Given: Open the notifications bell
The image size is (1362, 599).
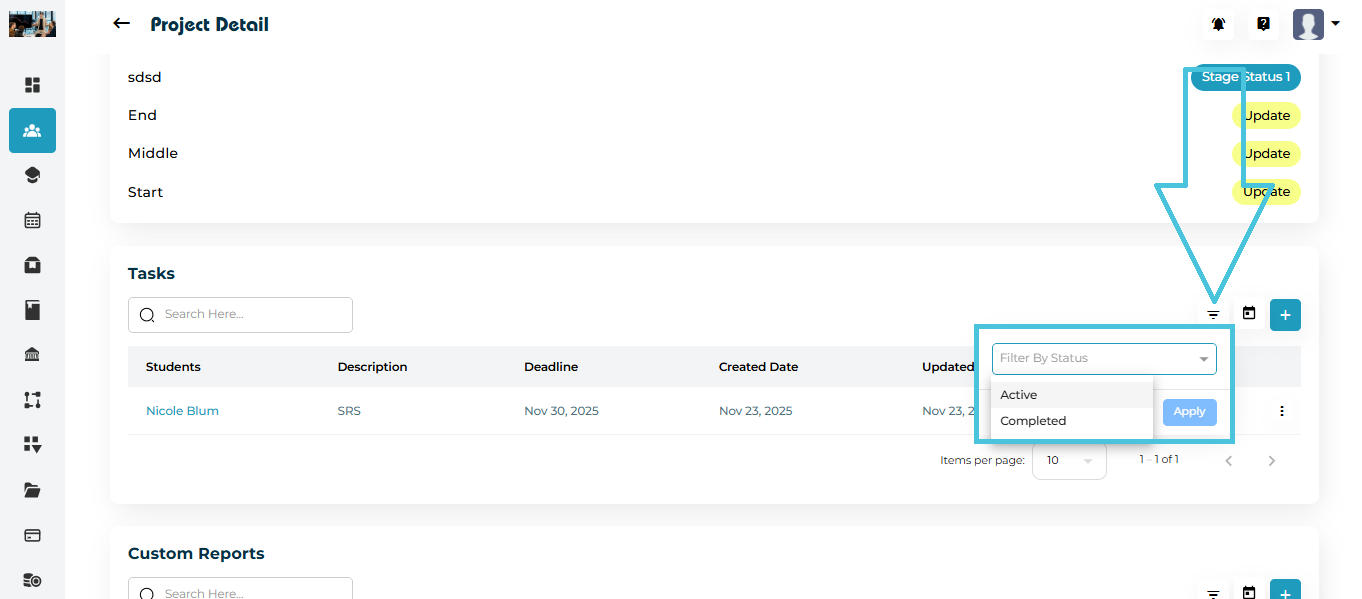Looking at the screenshot, I should (x=1218, y=24).
